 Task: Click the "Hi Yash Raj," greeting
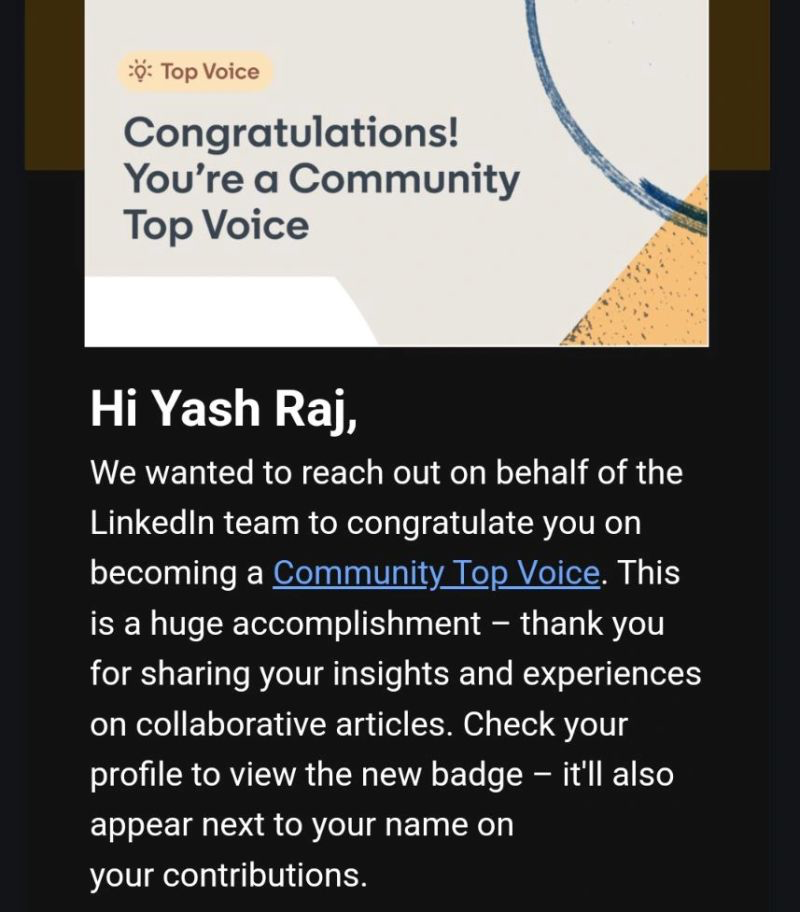(x=224, y=408)
